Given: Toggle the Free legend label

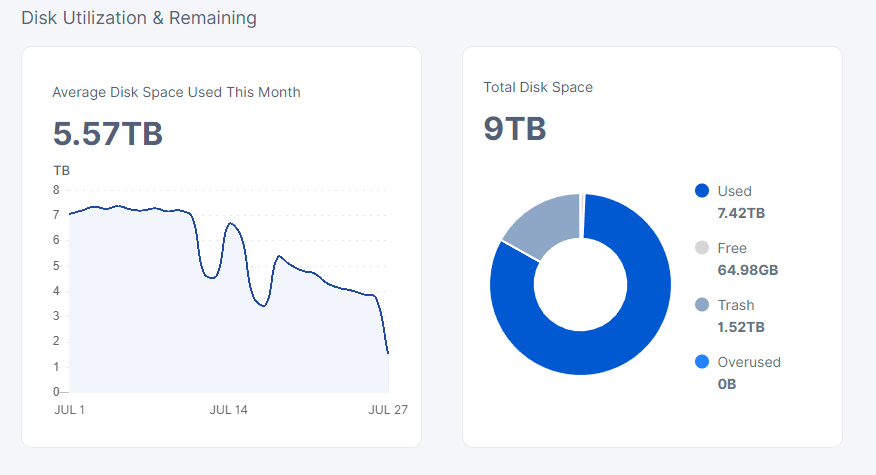Looking at the screenshot, I should (732, 248).
